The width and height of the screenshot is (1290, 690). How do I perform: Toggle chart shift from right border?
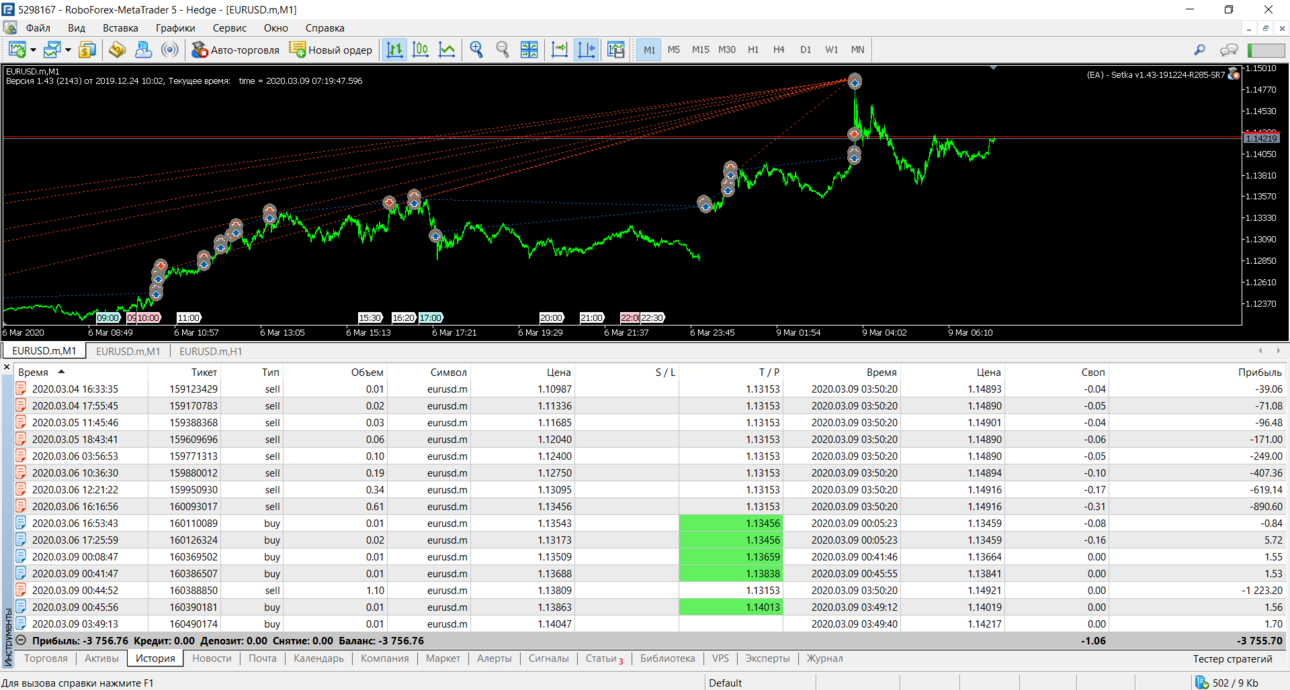coord(586,49)
